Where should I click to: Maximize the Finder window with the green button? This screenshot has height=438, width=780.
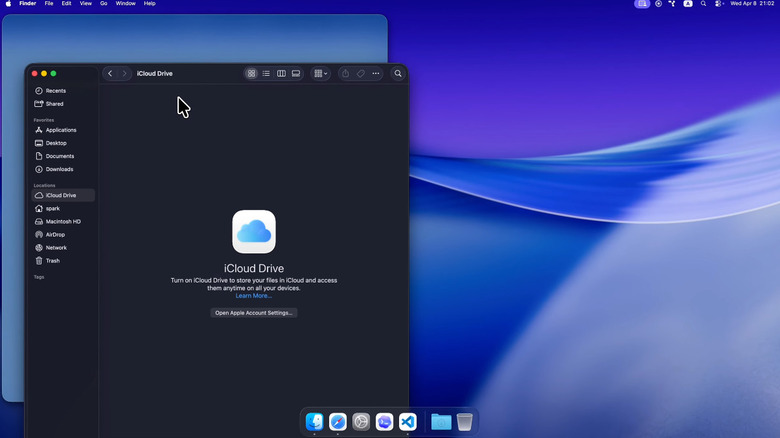click(x=53, y=74)
